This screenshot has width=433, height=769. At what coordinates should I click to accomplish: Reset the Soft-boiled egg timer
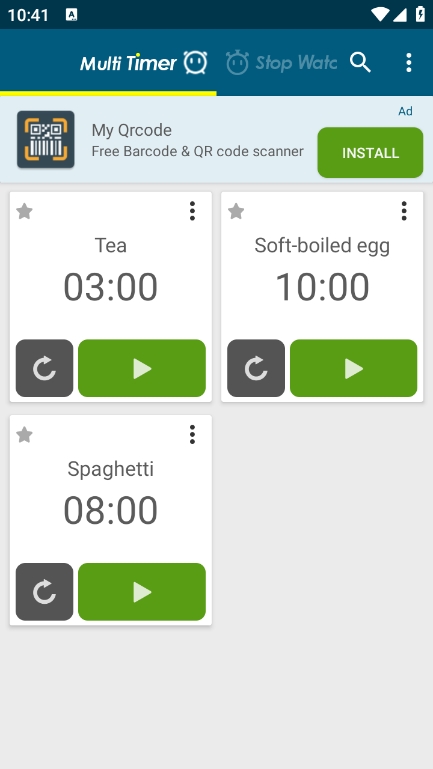tap(256, 368)
